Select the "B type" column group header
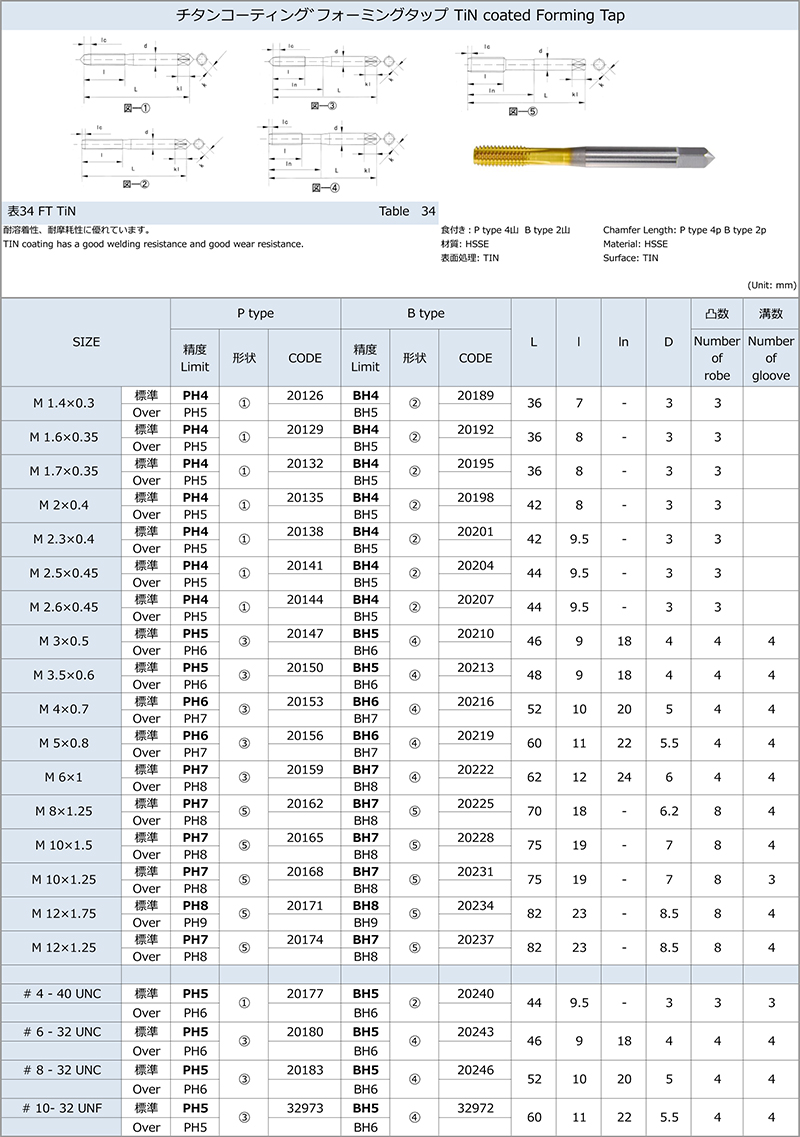Screen dimensions: 800x1137 426,313
